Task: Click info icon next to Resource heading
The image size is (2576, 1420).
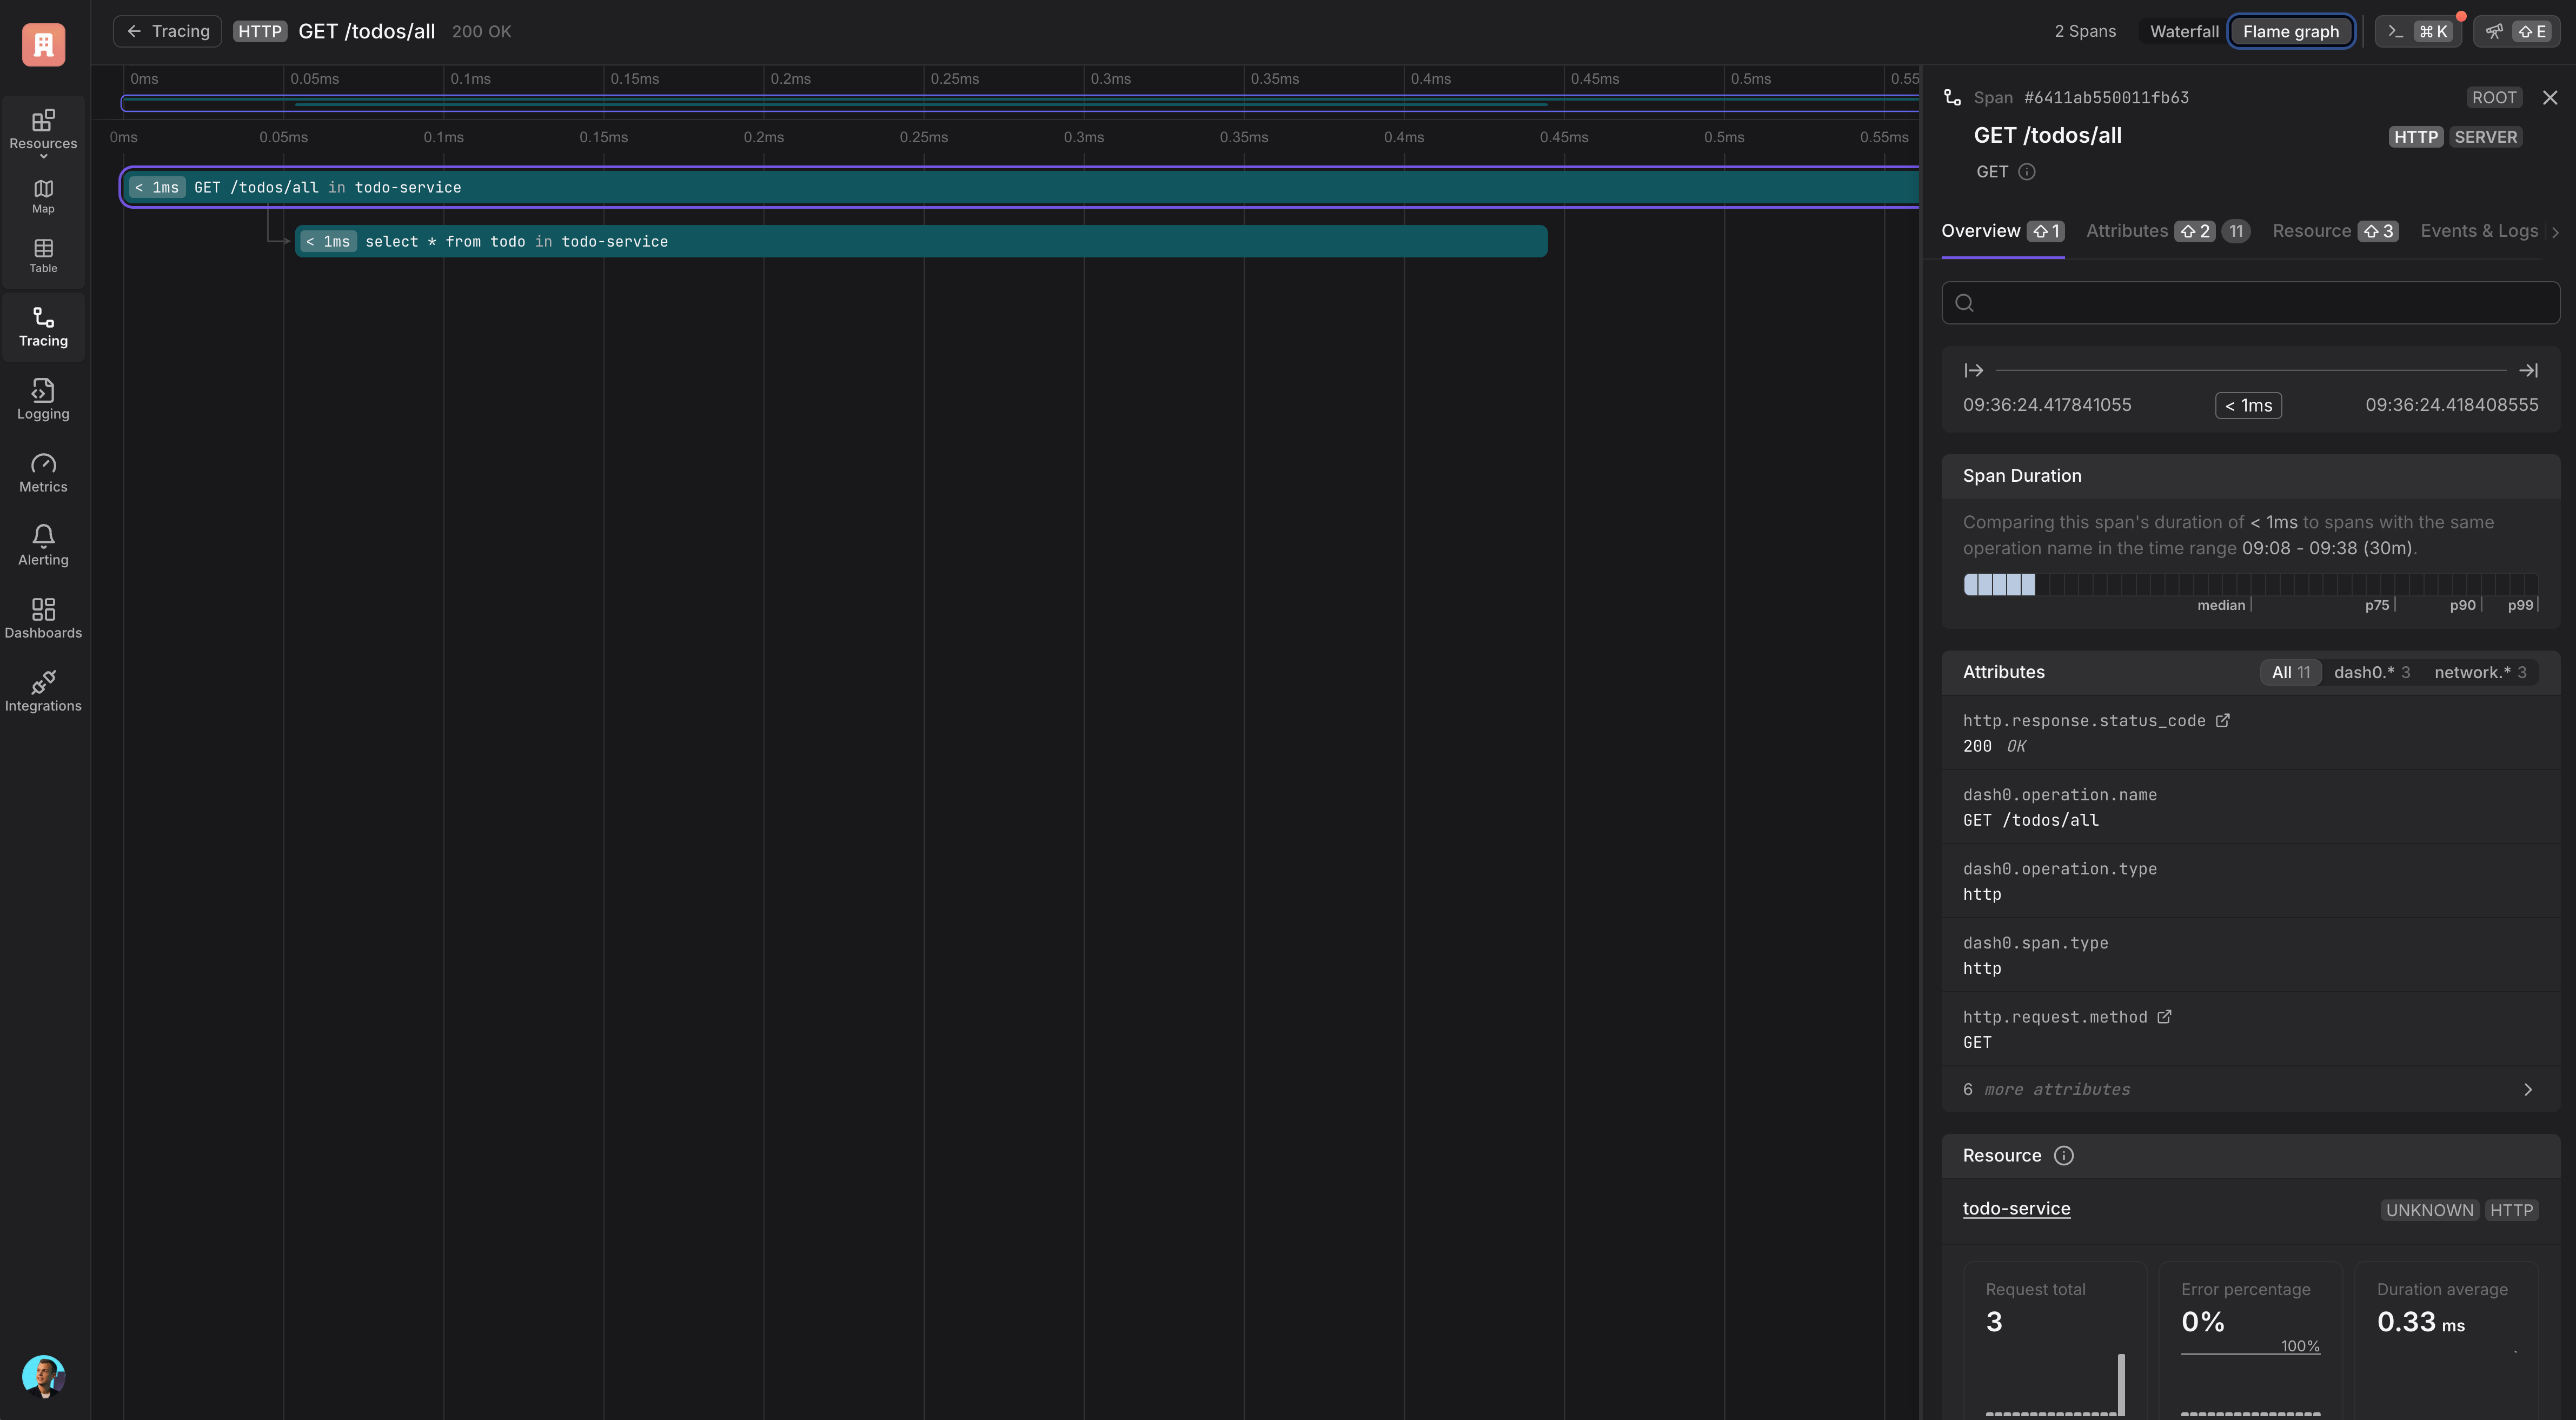Action: click(x=2063, y=1155)
